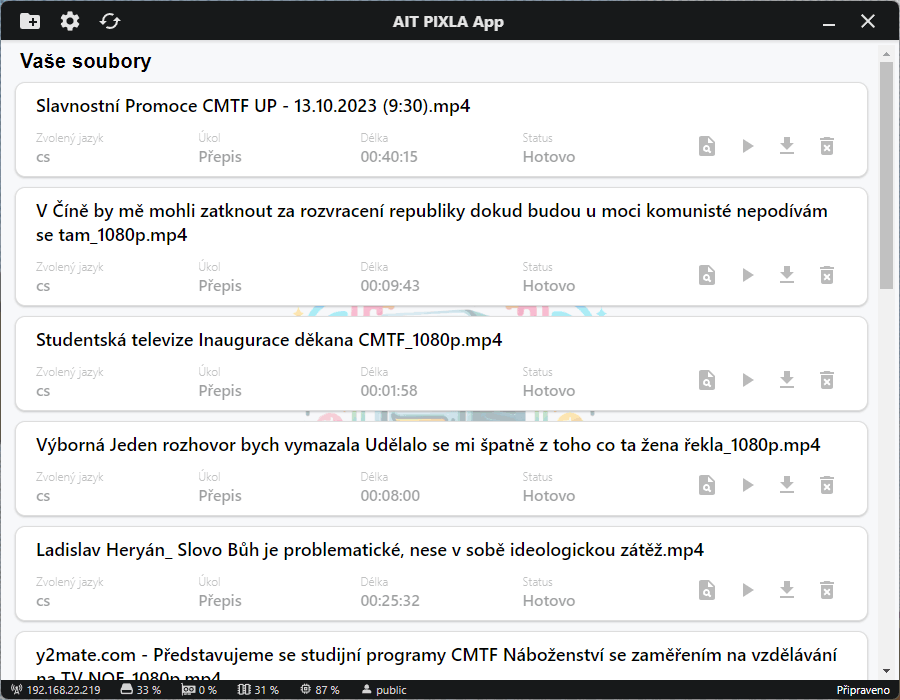Click the scroll down arrow of the scrollbar

point(886,670)
